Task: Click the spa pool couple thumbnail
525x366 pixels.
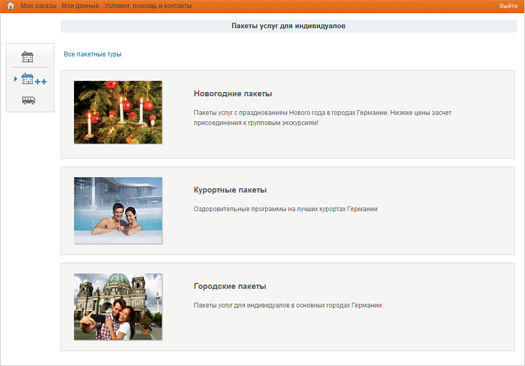Action: pyautogui.click(x=118, y=211)
